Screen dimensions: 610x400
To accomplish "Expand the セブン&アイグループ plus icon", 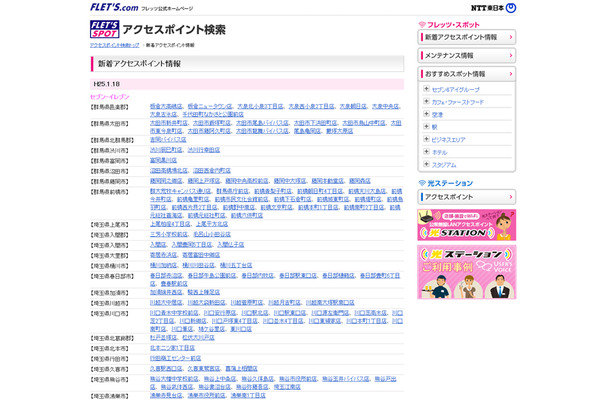I will tap(426, 89).
